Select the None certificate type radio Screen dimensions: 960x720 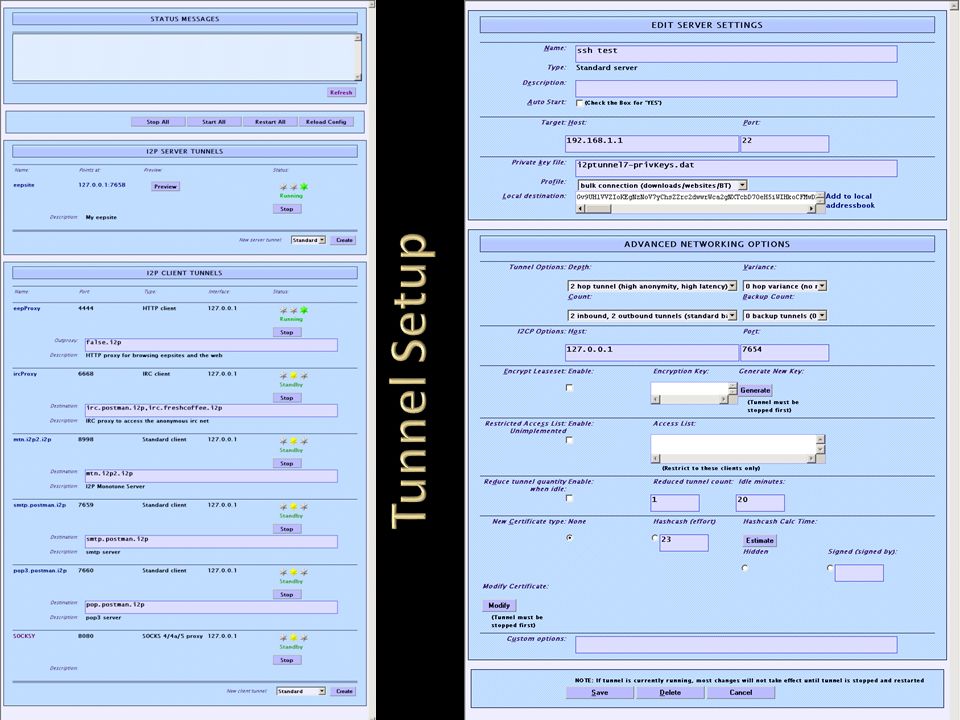[x=569, y=538]
